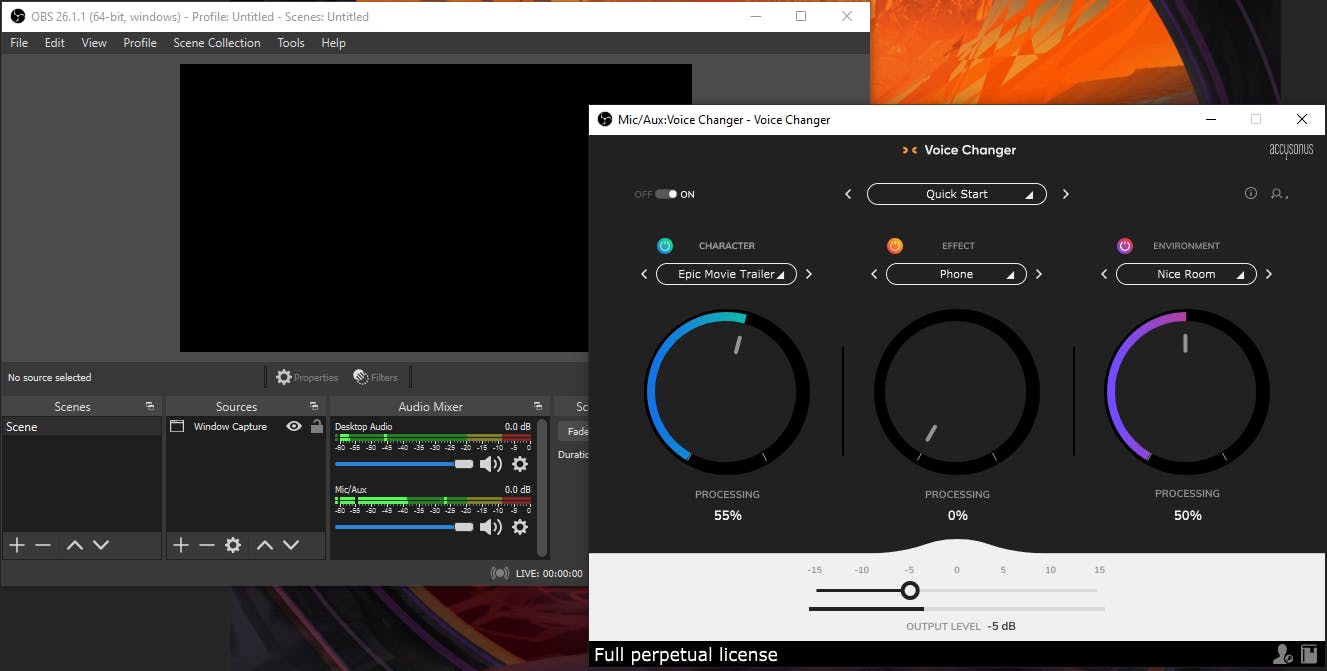Open the Phone effect dropdown
The image size is (1327, 671).
point(957,274)
